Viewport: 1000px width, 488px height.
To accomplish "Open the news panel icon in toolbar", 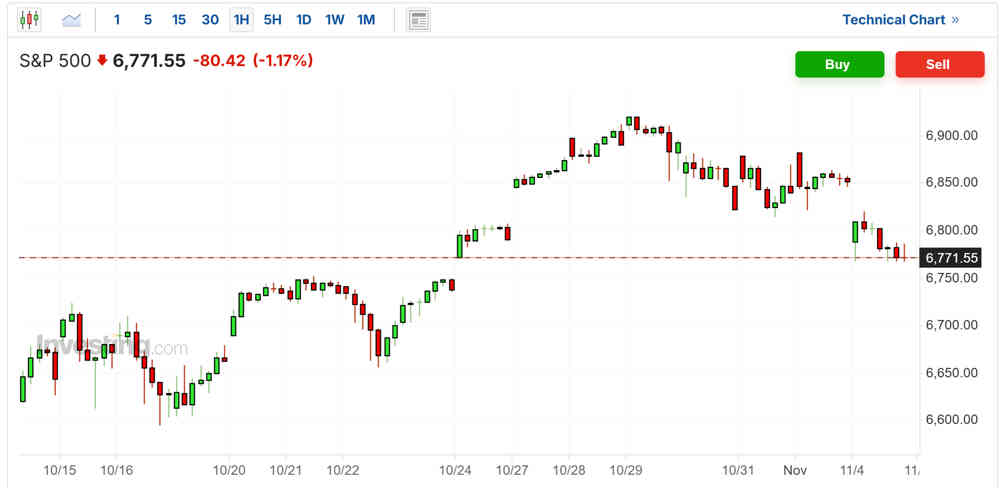I will coord(419,19).
